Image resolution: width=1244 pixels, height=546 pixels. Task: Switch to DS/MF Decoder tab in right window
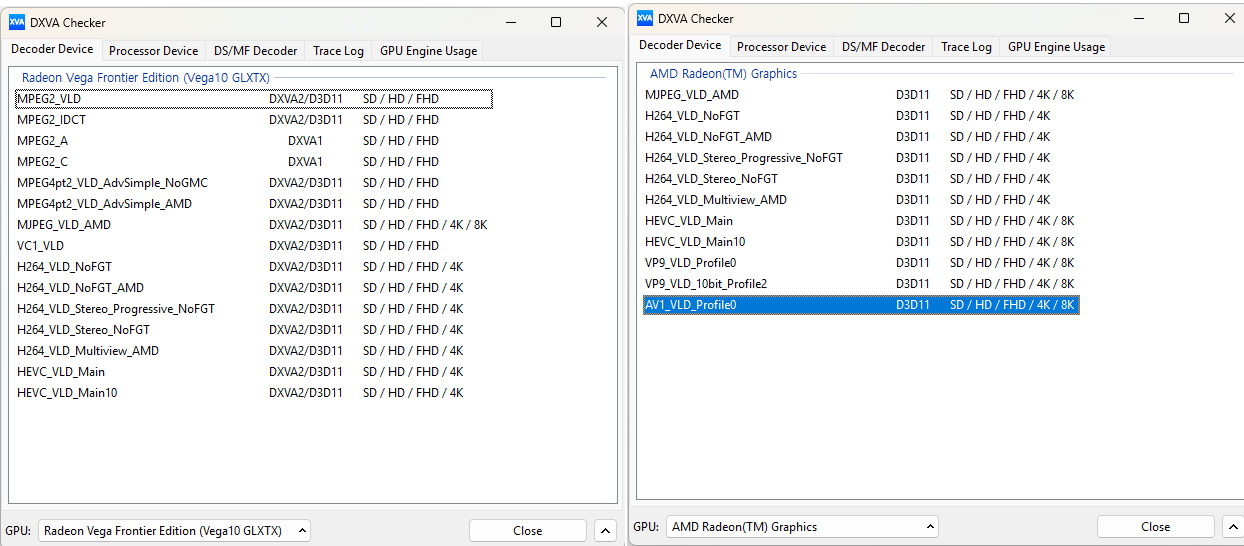point(884,47)
